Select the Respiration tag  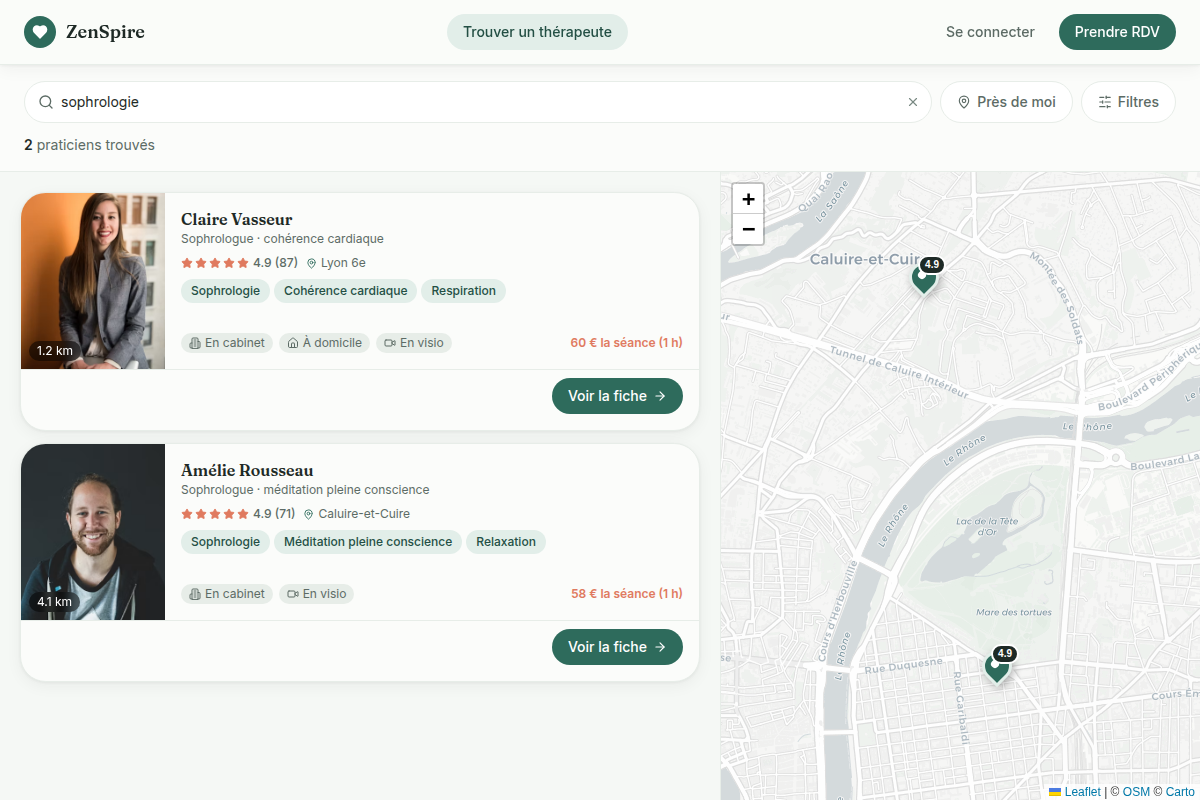(x=464, y=291)
